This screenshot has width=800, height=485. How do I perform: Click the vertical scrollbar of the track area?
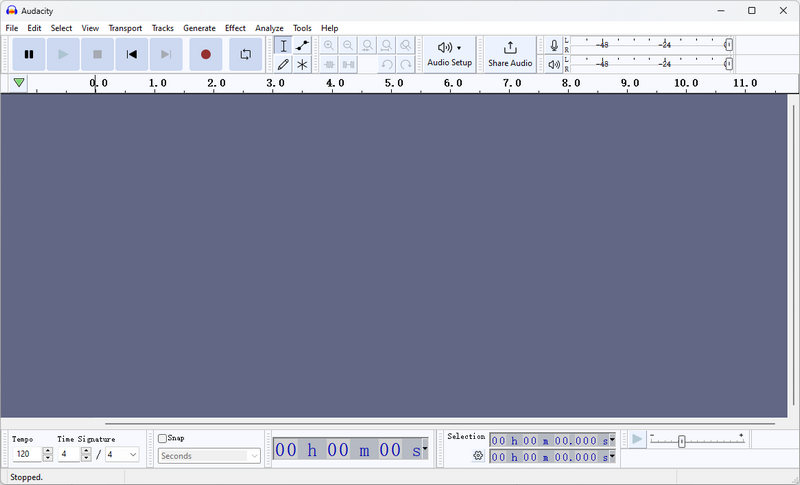793,255
